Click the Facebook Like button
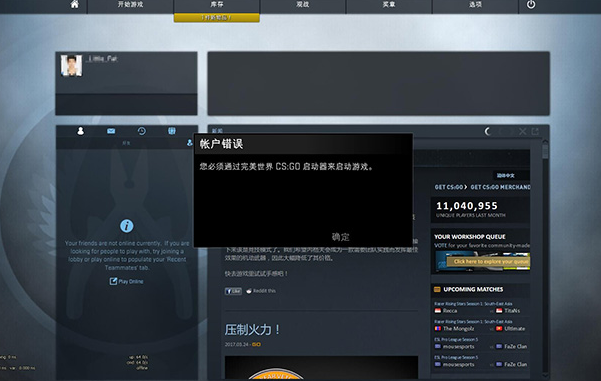 (x=233, y=291)
